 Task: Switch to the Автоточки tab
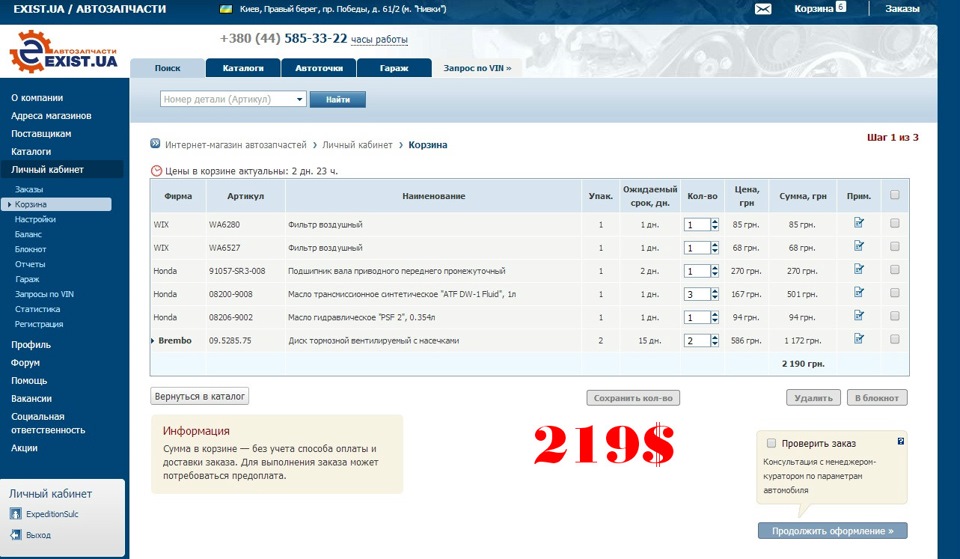click(318, 68)
